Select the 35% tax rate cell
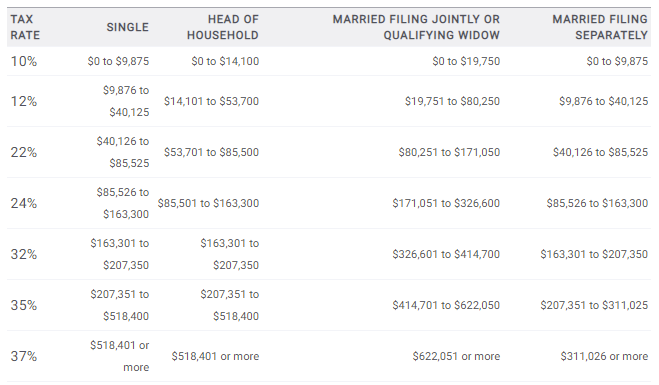 click(24, 305)
